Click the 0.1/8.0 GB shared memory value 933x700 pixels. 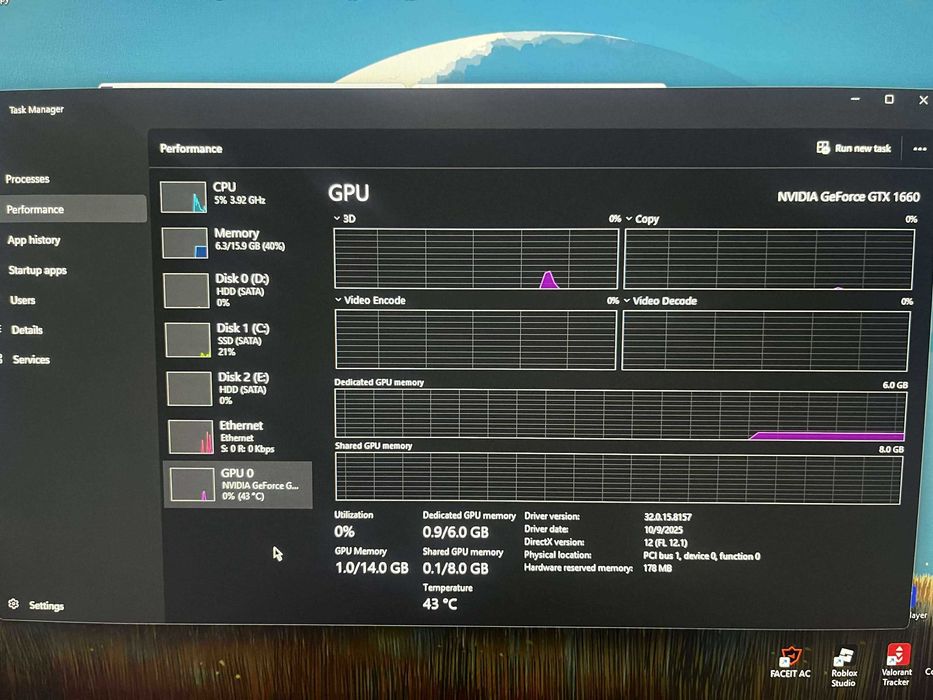(455, 568)
